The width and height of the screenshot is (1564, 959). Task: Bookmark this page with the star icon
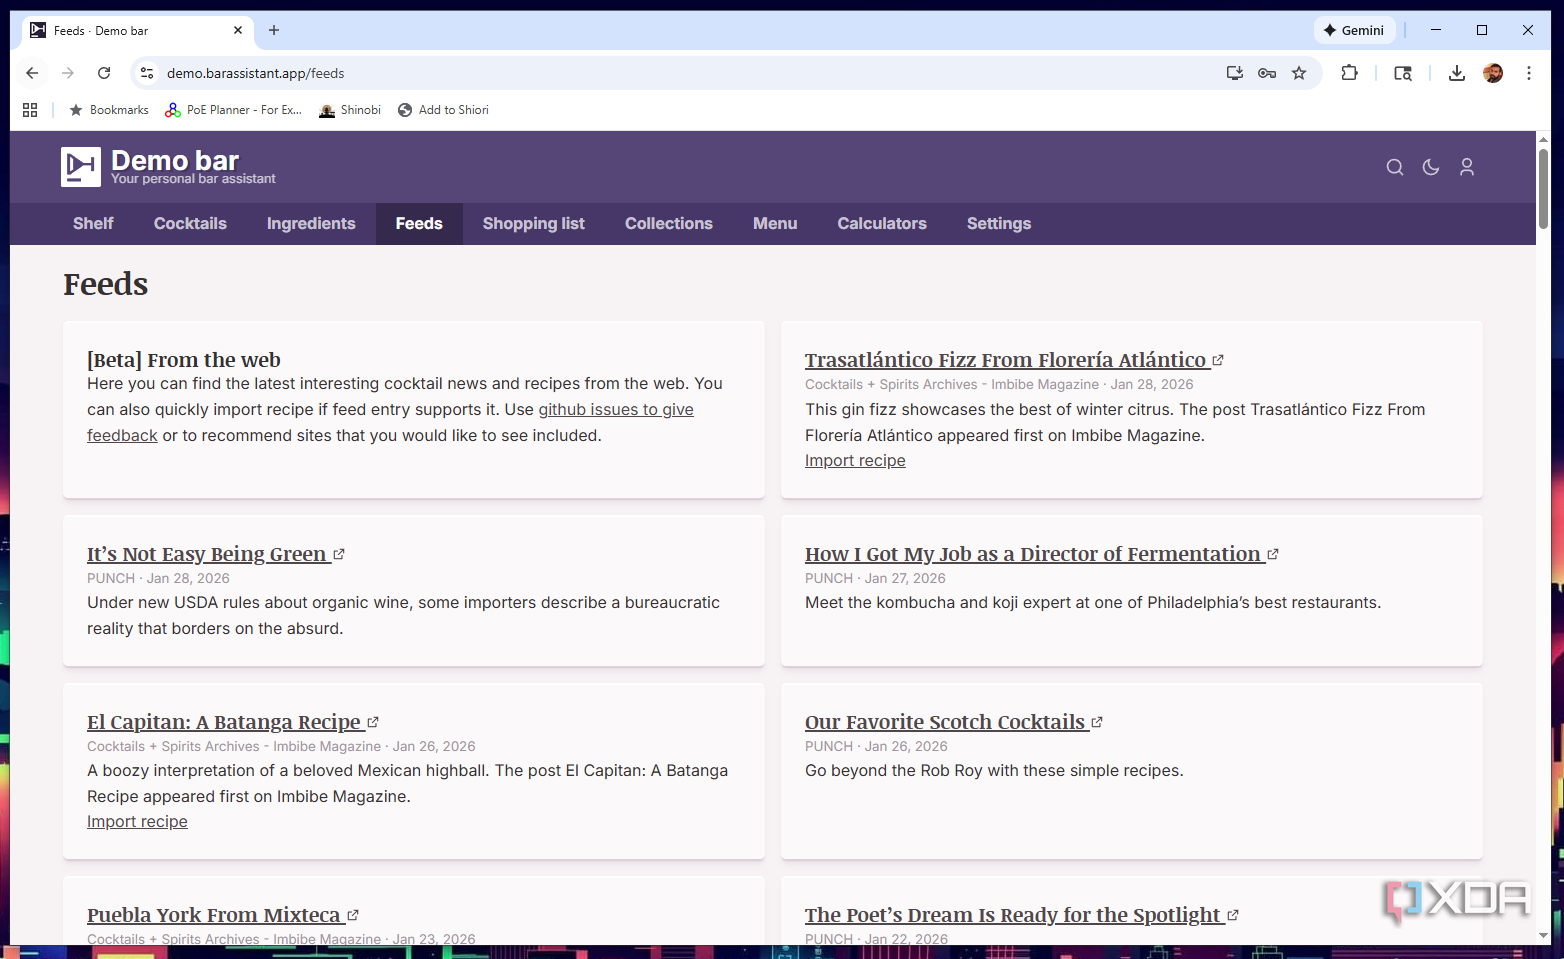(x=1299, y=73)
